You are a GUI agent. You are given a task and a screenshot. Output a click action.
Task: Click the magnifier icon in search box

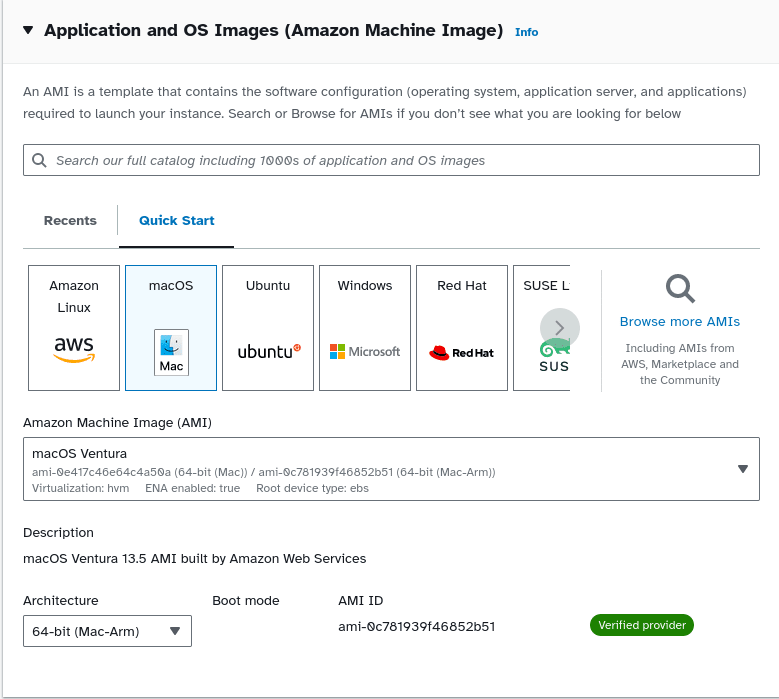point(39,160)
